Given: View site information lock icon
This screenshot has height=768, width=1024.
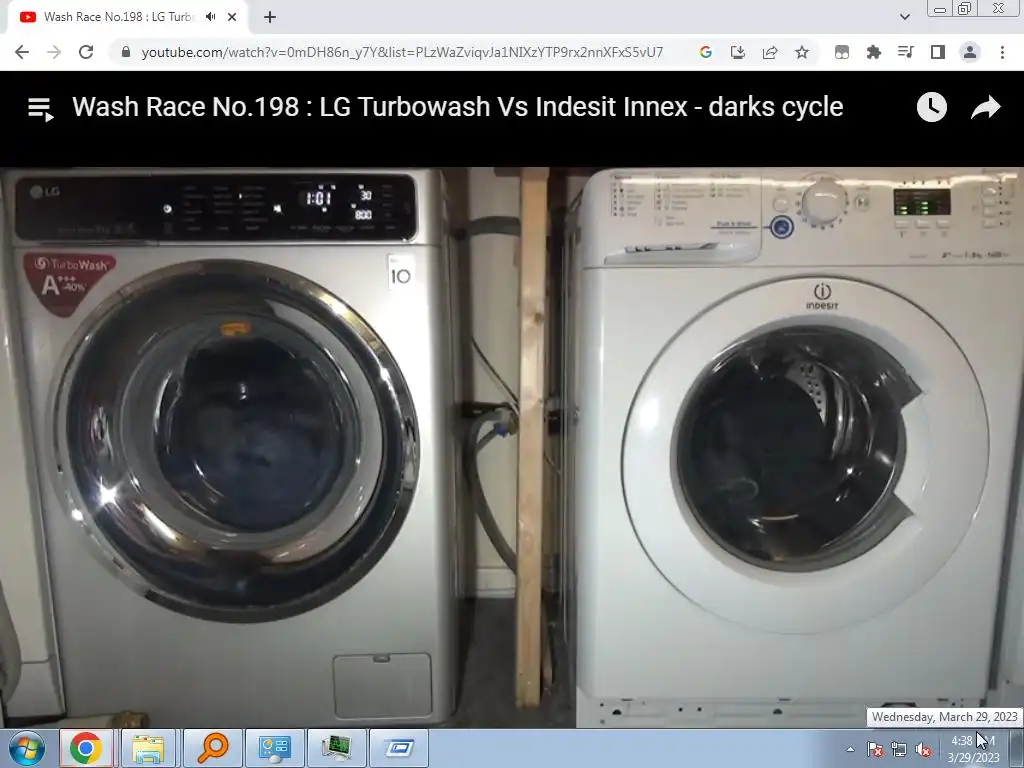Looking at the screenshot, I should coord(126,52).
